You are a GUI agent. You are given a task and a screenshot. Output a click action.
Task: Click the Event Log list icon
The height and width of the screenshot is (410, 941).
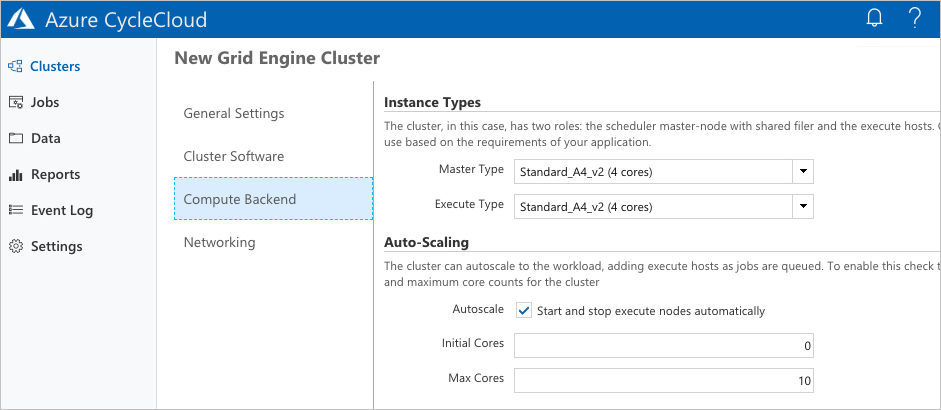[15, 211]
